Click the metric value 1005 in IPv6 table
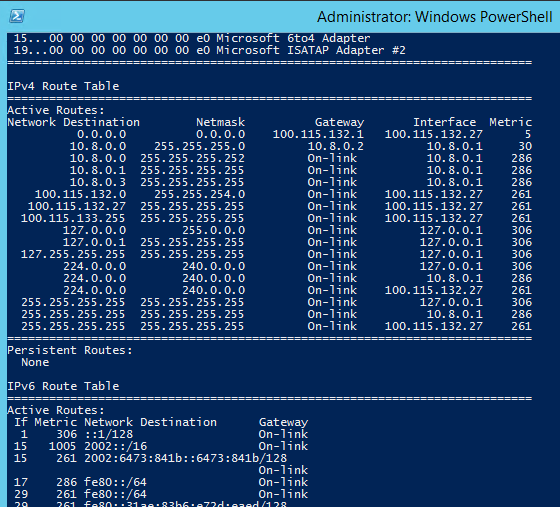560x507 pixels. pos(62,446)
